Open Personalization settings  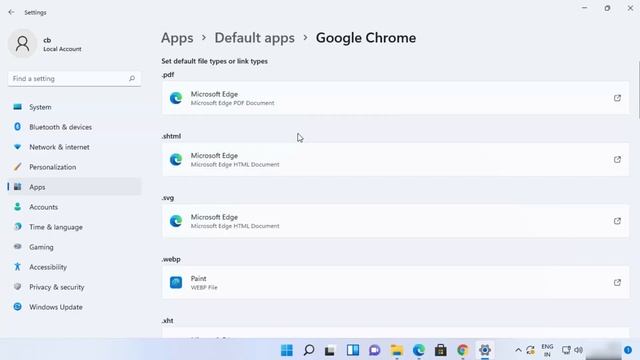tap(74, 167)
